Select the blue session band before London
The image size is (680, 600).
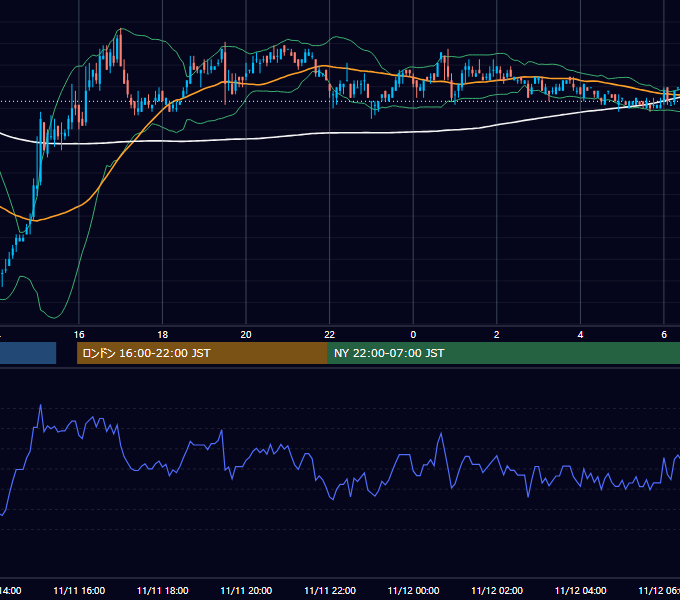pos(28,353)
